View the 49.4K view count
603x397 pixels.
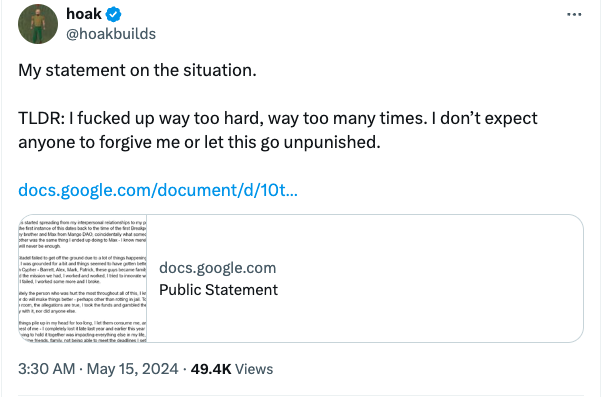[211, 369]
